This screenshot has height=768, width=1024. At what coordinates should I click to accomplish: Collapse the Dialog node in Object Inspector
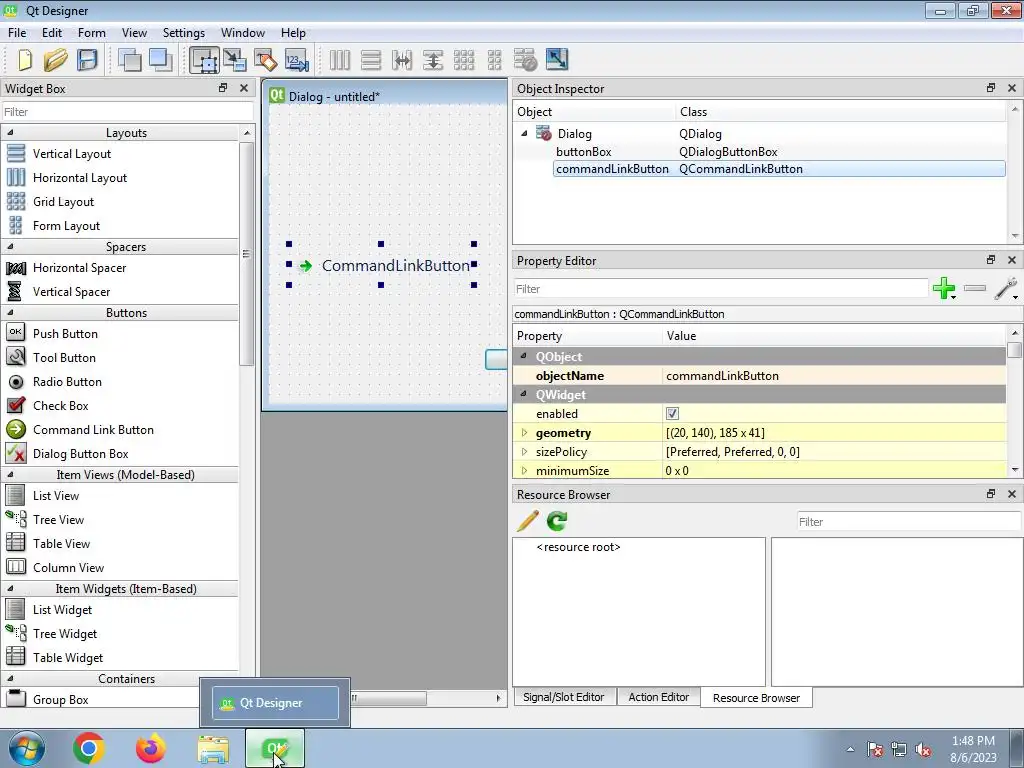click(x=524, y=133)
